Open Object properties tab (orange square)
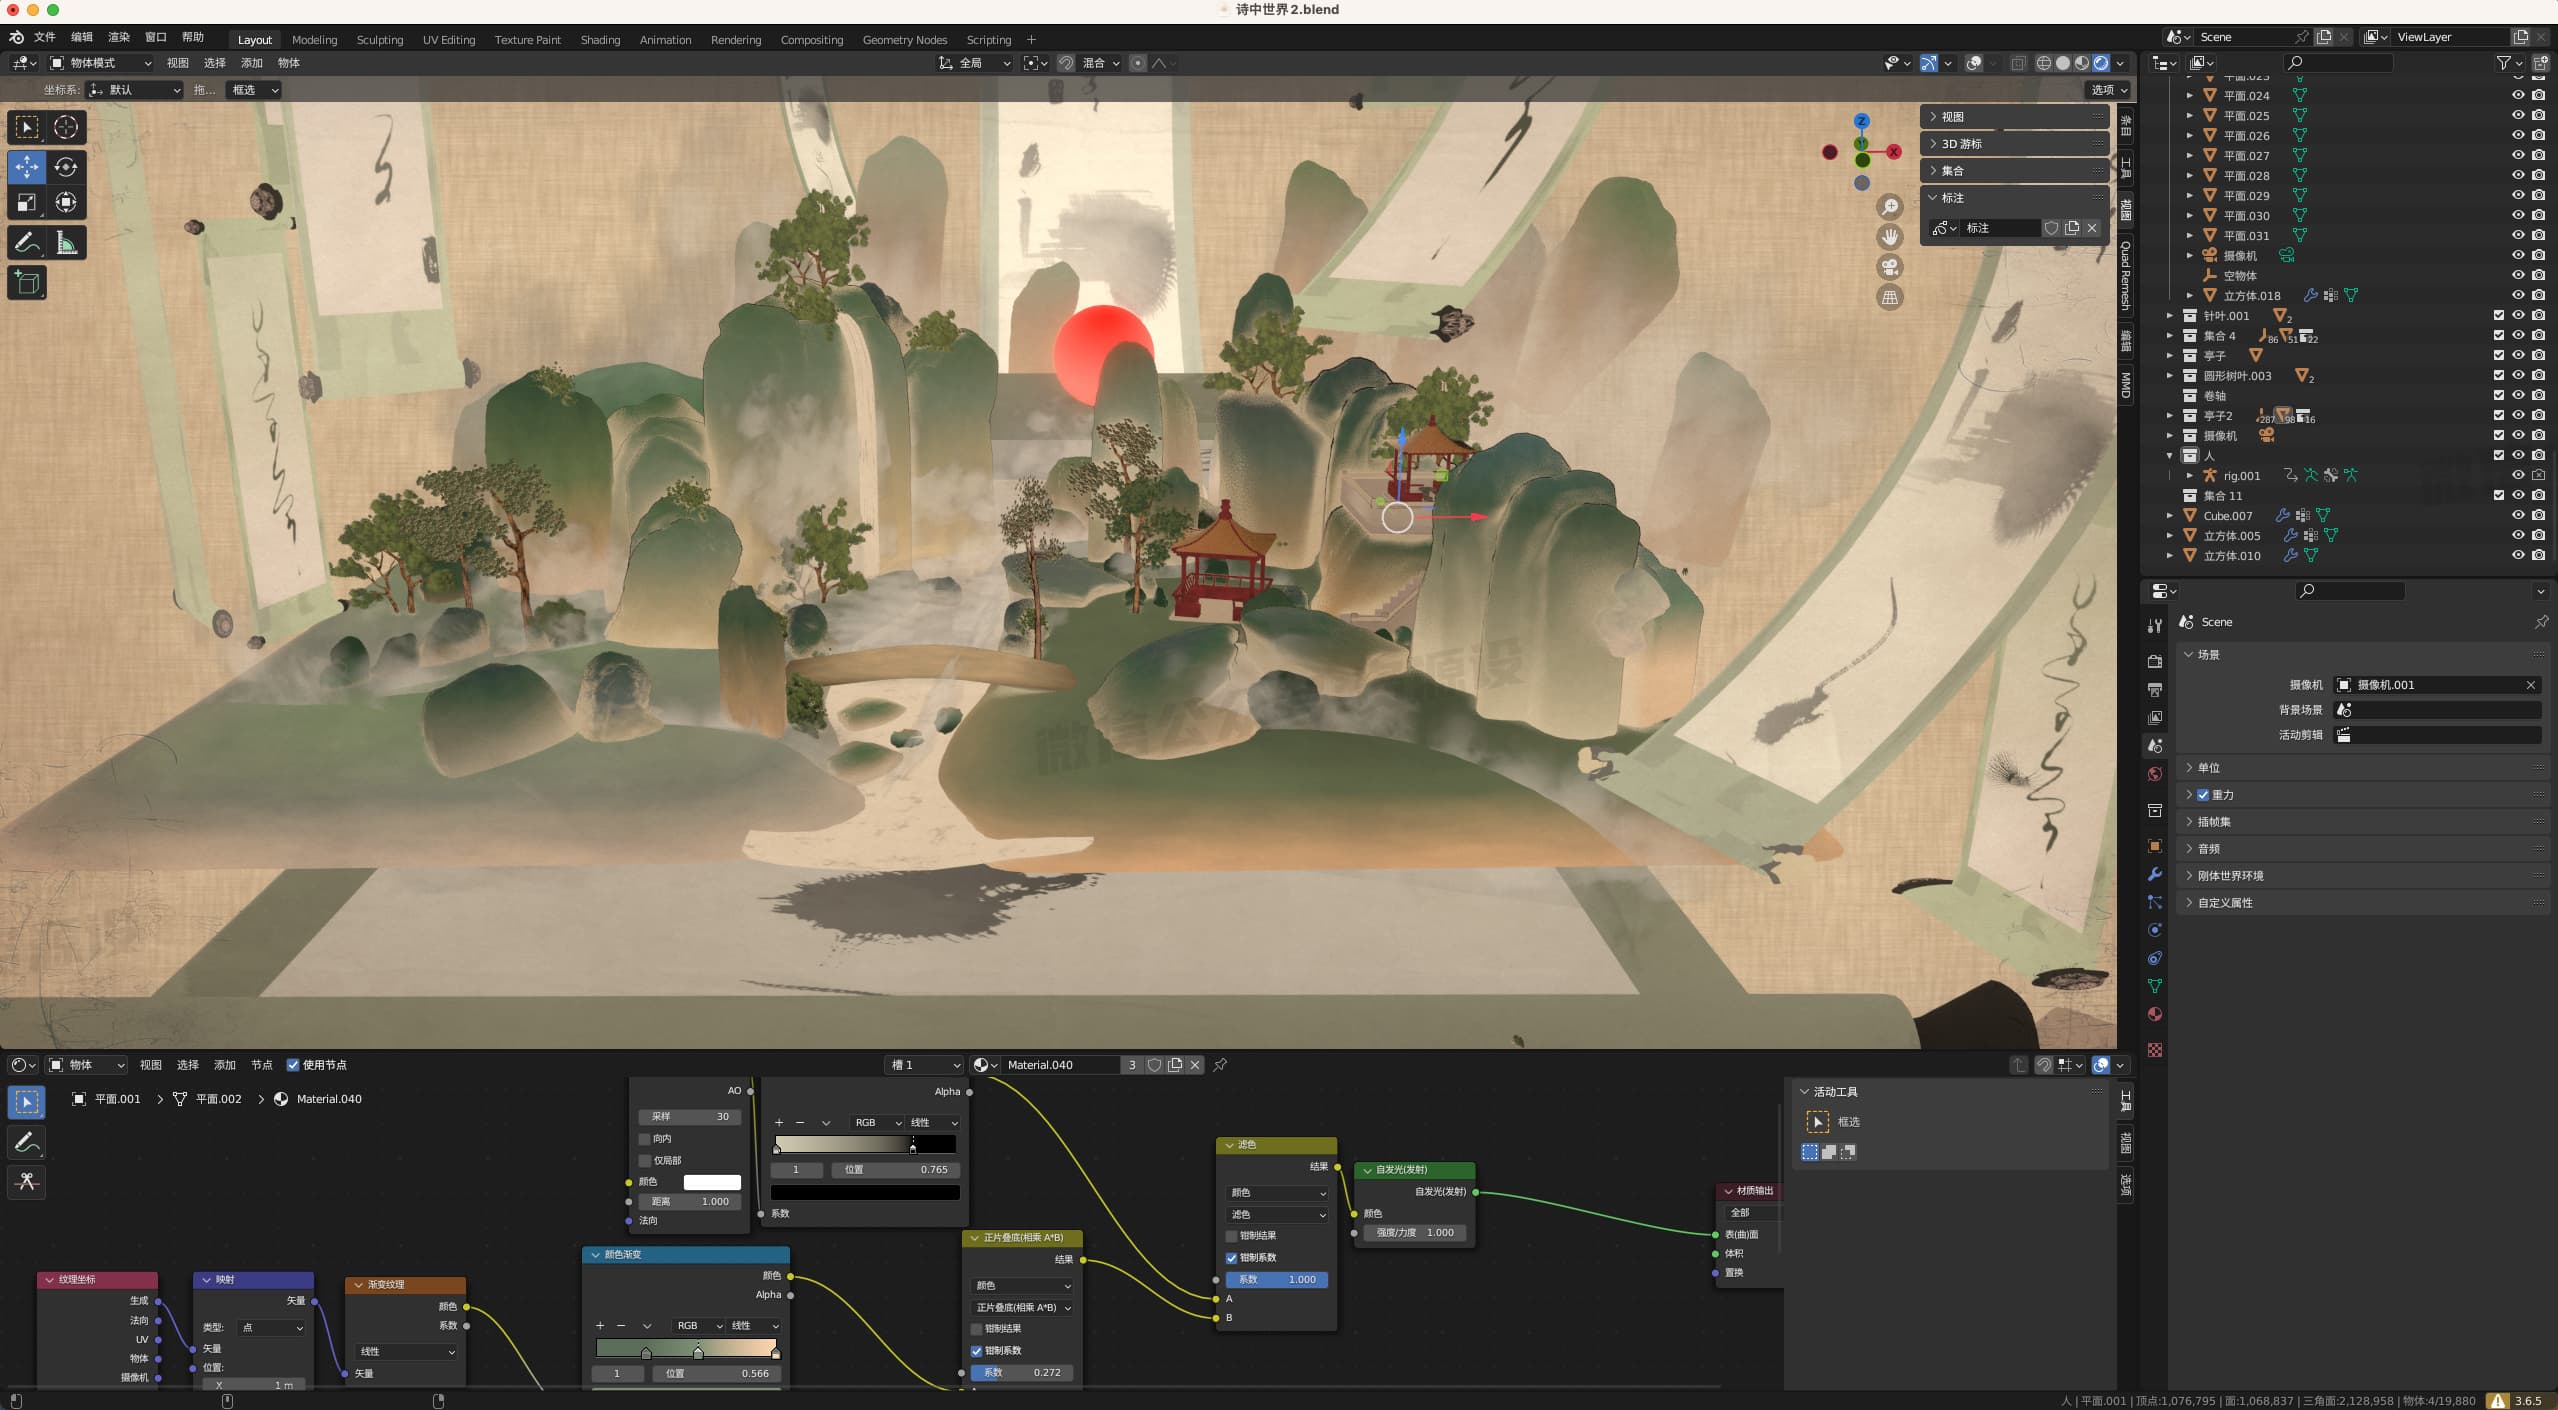This screenshot has width=2558, height=1410. coord(2155,846)
